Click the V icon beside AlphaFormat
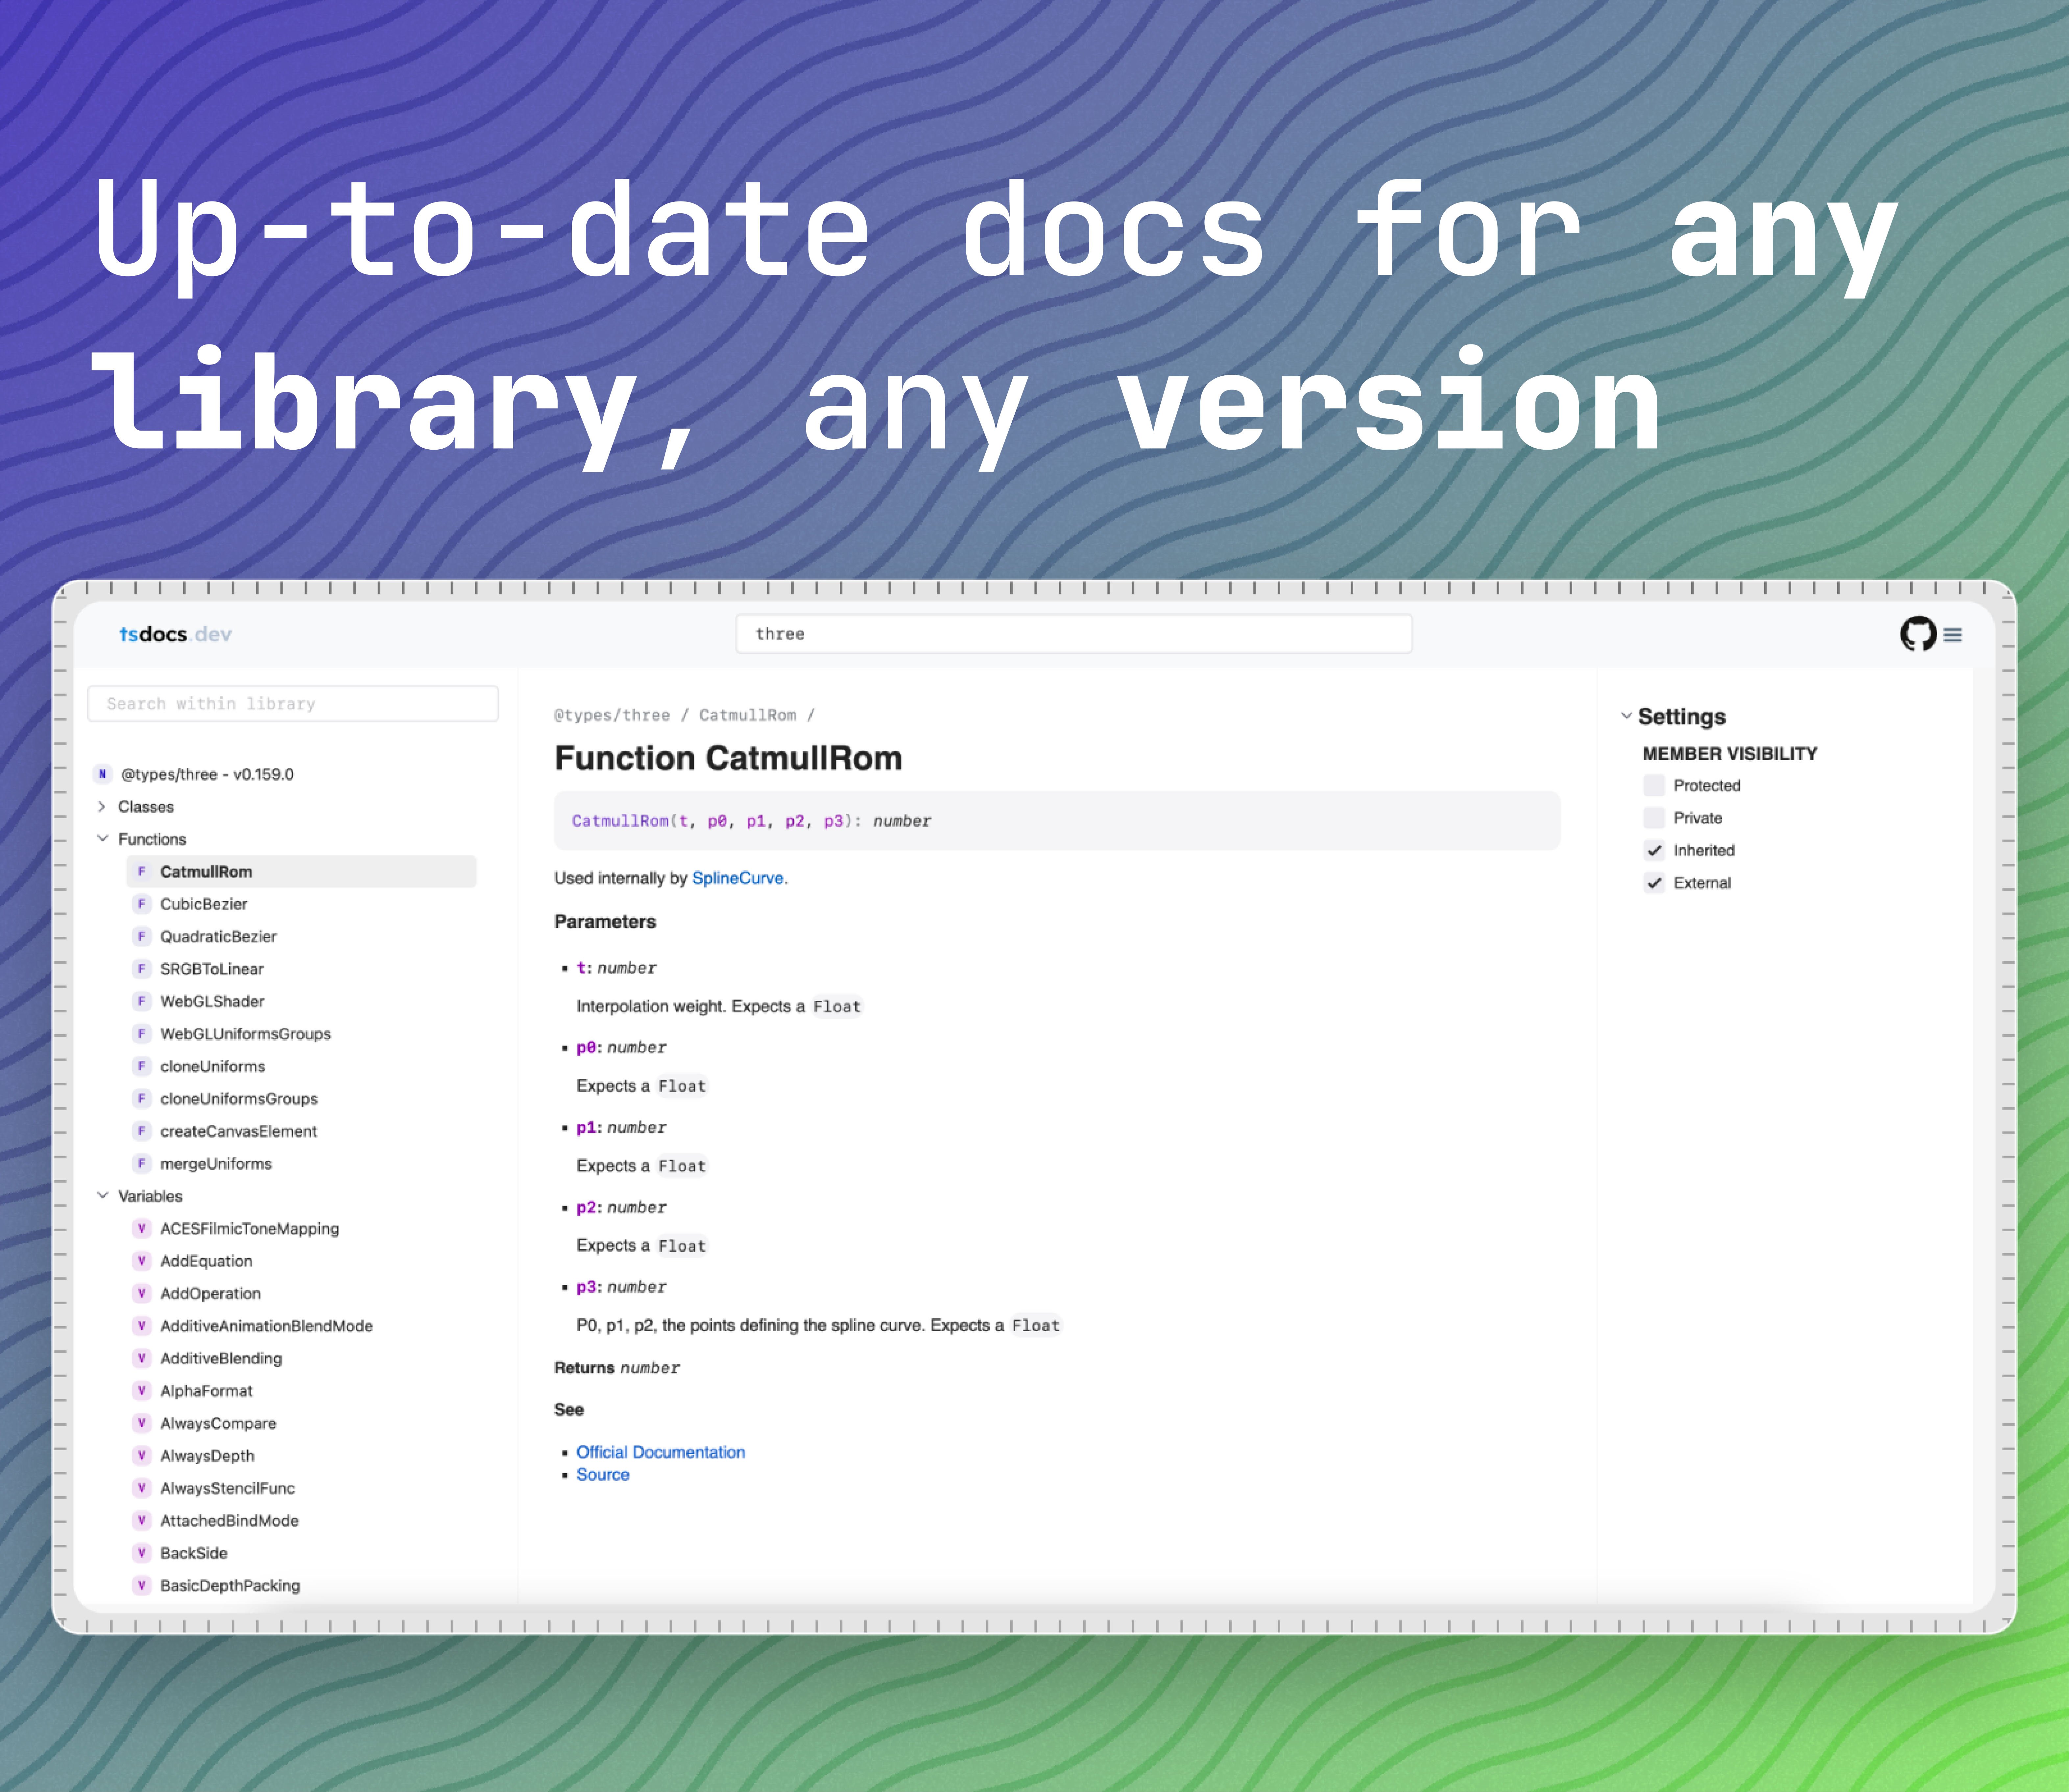Viewport: 2069px width, 1792px height. pos(142,1391)
